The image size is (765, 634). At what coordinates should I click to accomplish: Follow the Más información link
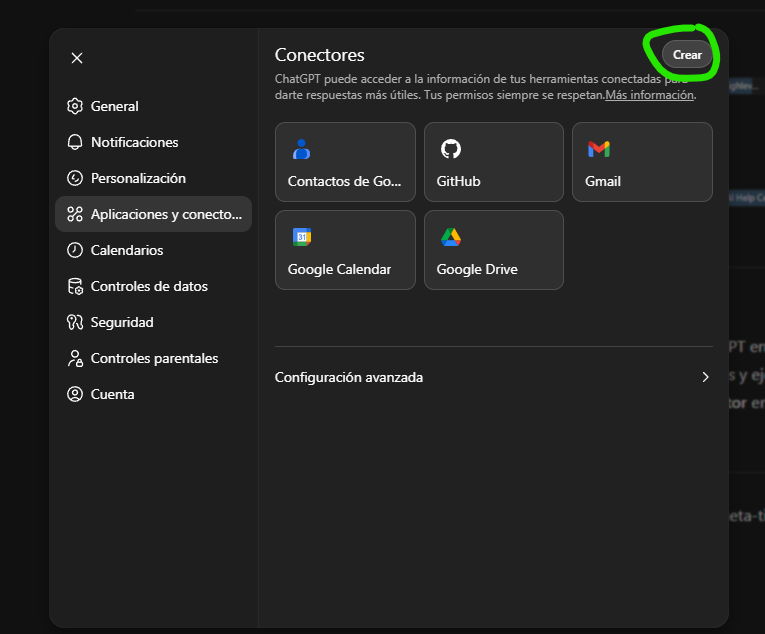(649, 95)
